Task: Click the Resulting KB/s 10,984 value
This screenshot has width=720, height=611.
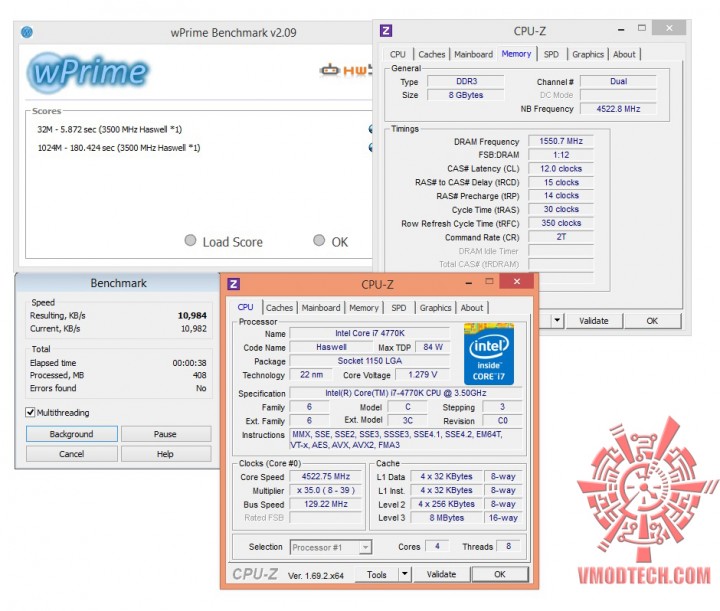Action: pos(192,315)
